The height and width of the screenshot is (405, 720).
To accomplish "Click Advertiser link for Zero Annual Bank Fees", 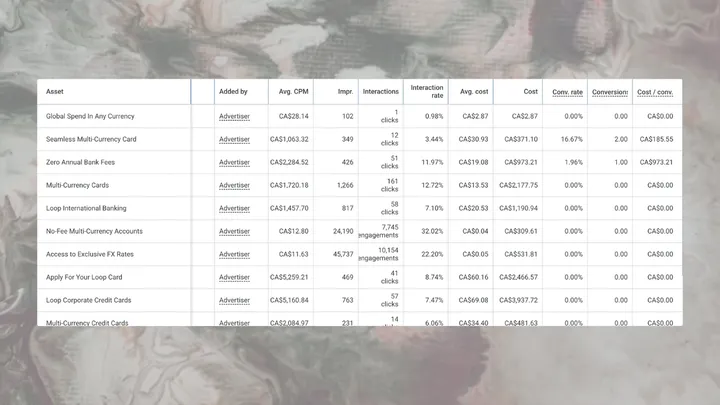I will [234, 162].
